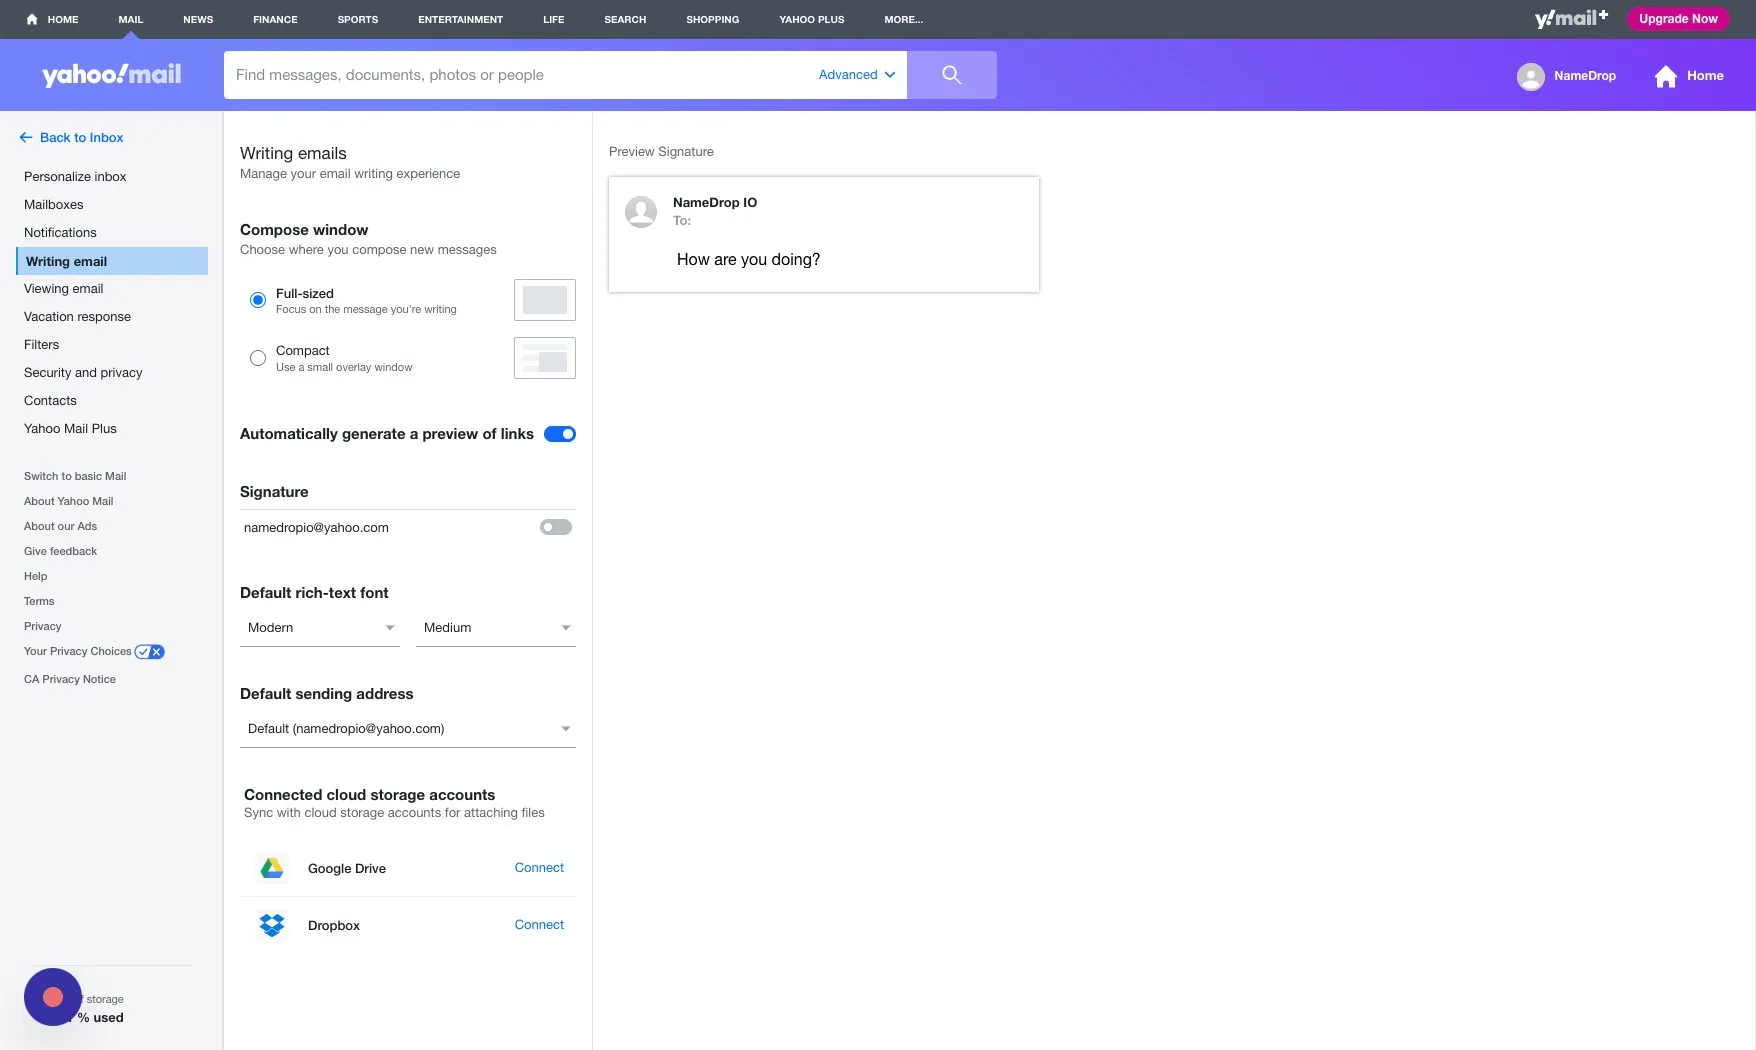Image resolution: width=1756 pixels, height=1050 pixels.
Task: Click the Full-sized layout thumbnail
Action: point(545,300)
